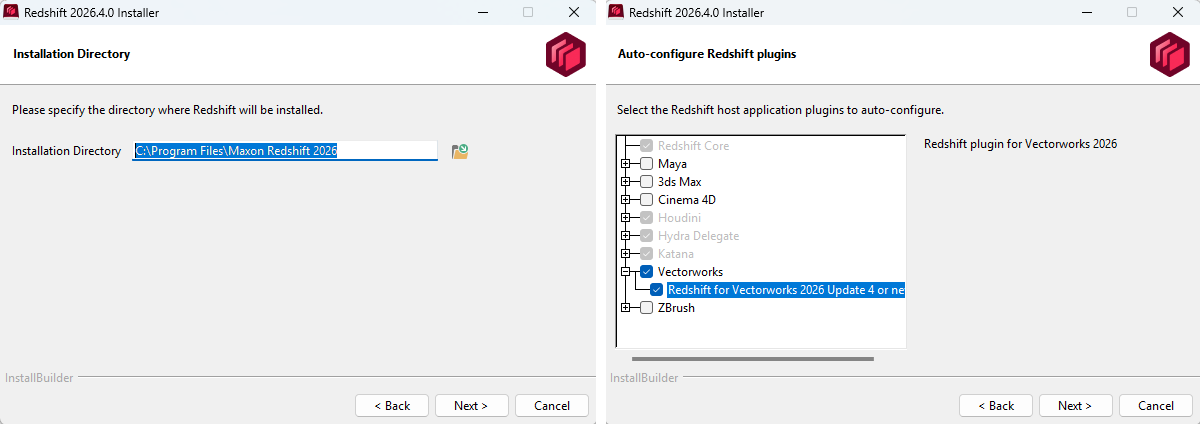Expand the 3ds Max tree node
Screen dimensions: 1200x424
click(x=626, y=182)
